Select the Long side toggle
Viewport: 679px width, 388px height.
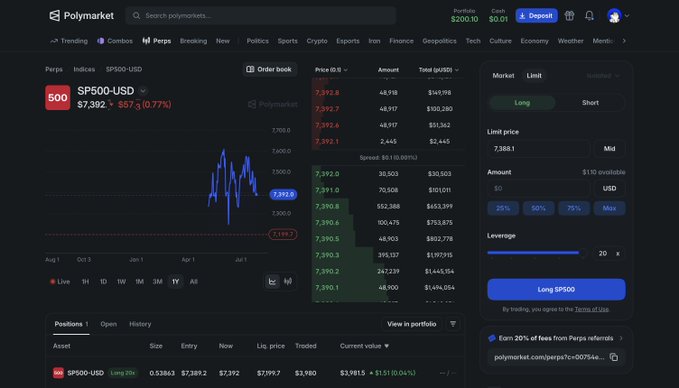522,103
